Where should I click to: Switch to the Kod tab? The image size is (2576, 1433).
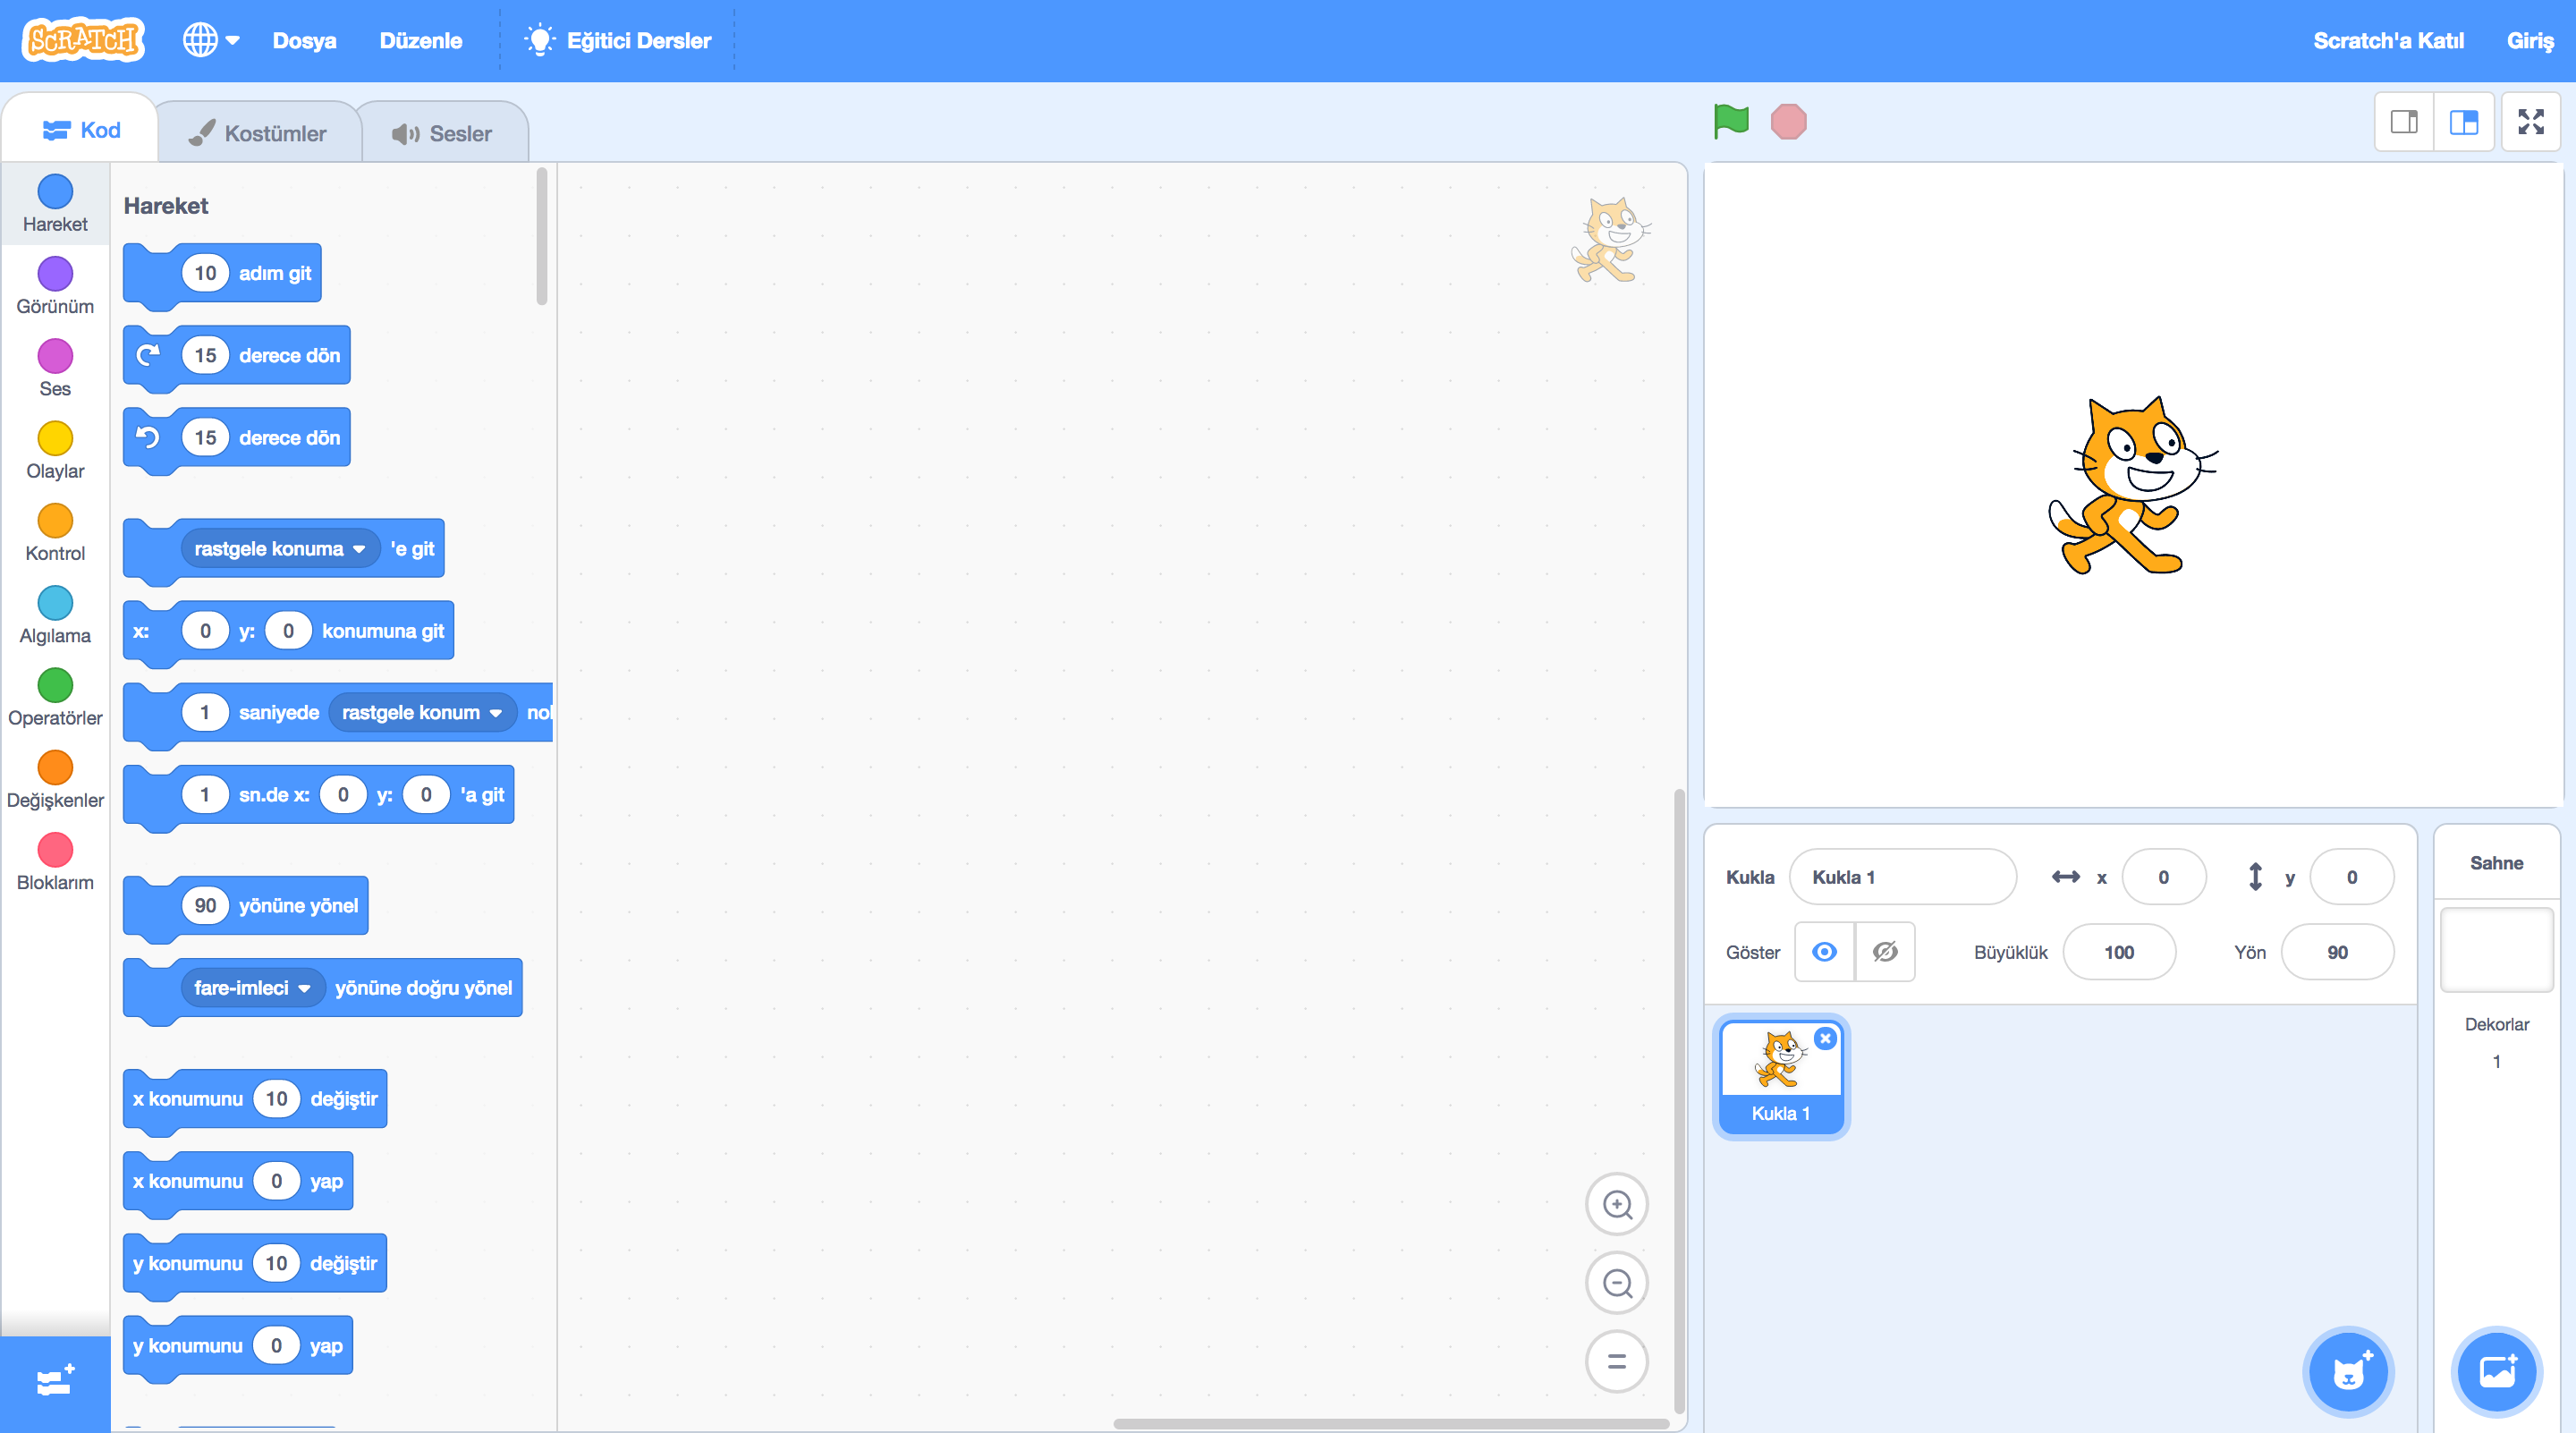[x=81, y=130]
